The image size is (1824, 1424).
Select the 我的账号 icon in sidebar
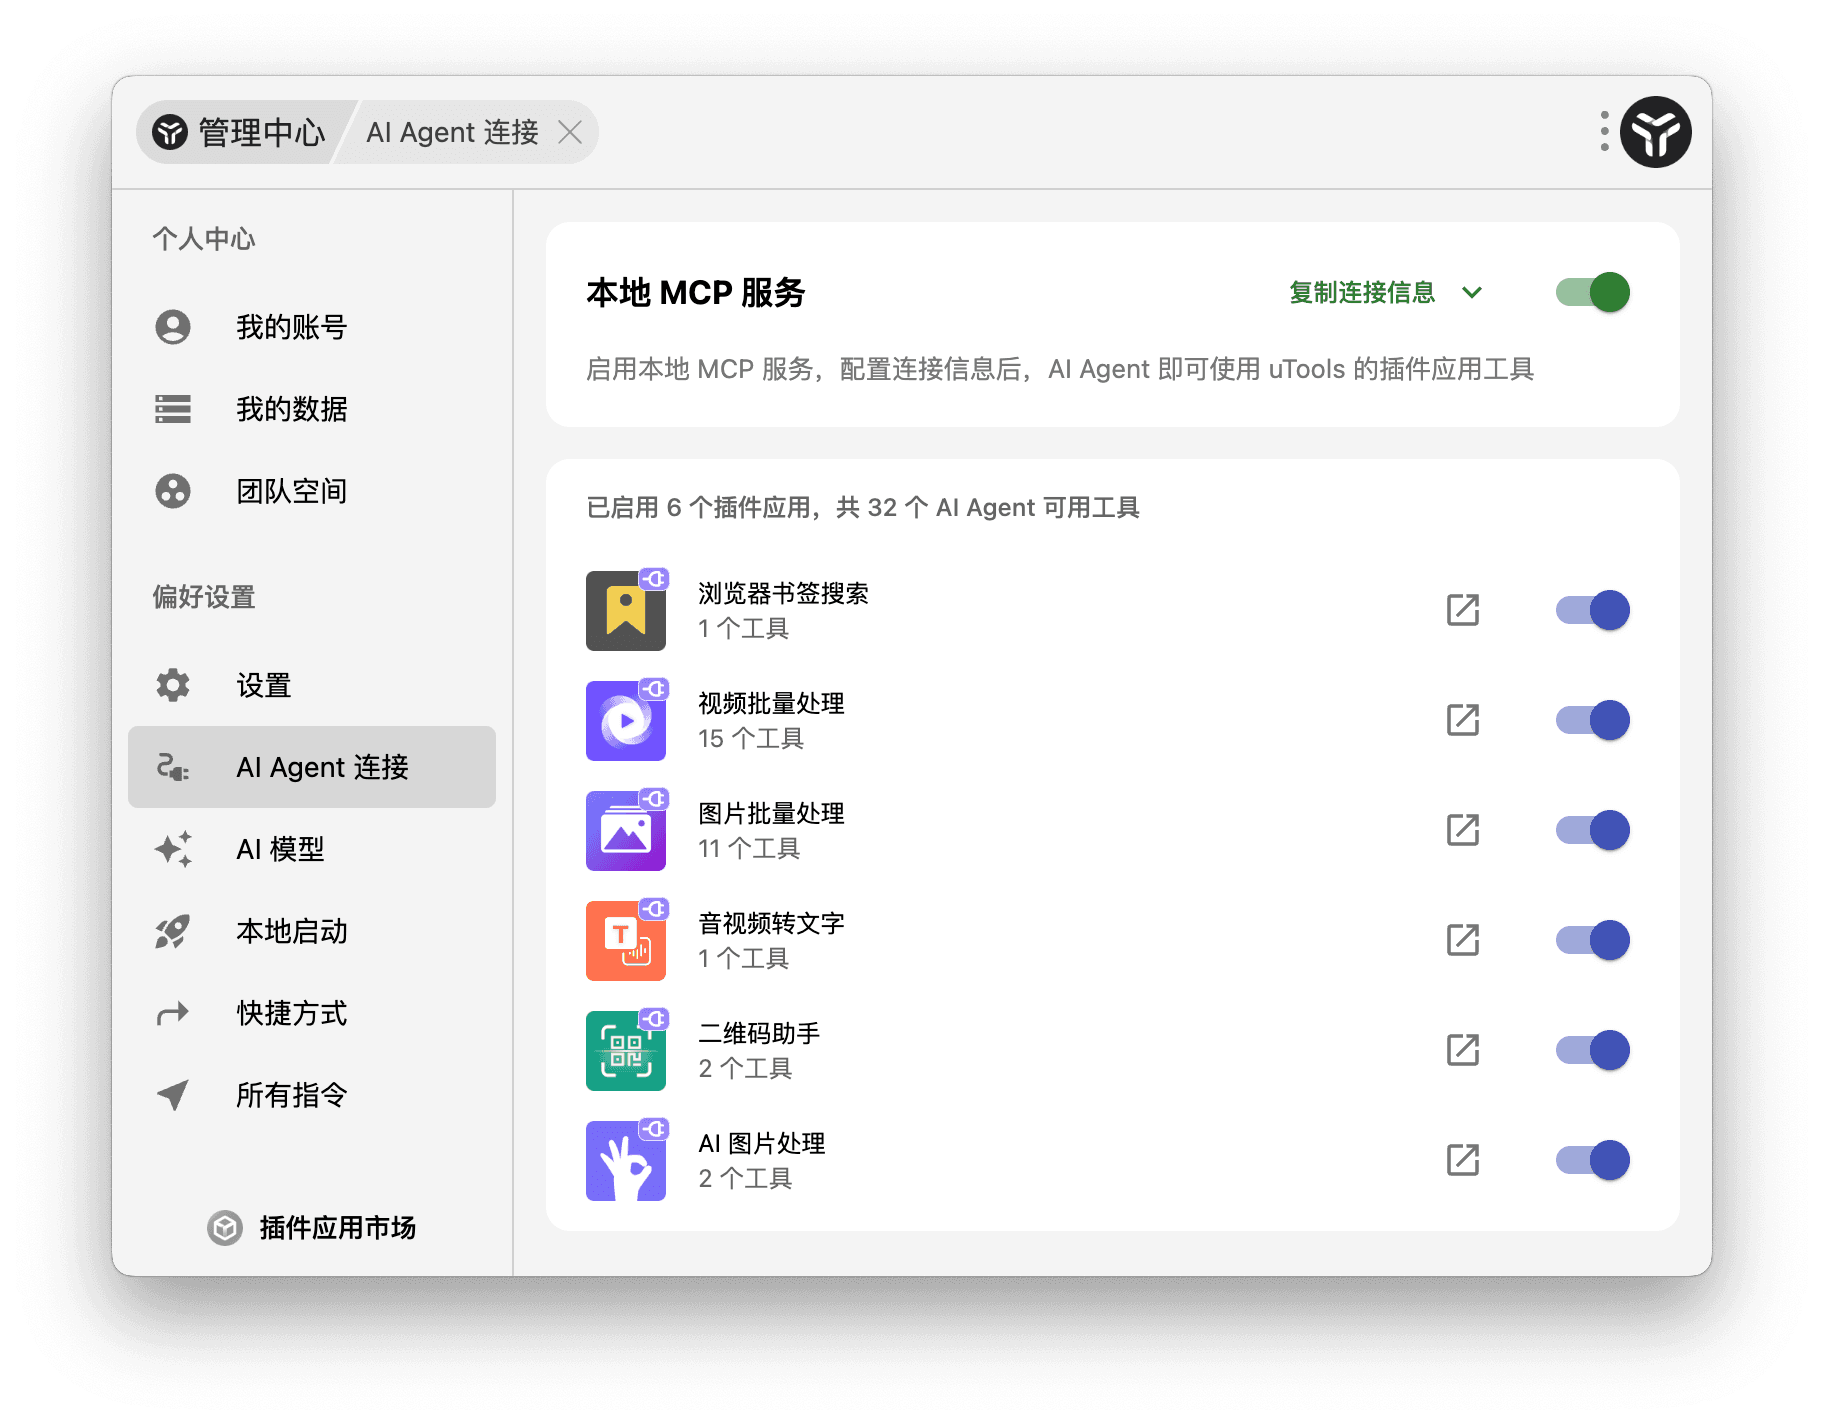click(172, 327)
